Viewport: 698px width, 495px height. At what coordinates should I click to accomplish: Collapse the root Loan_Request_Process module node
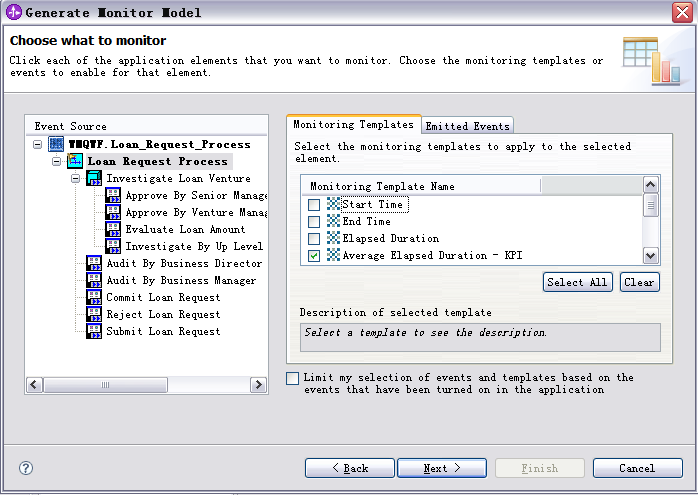point(38,144)
